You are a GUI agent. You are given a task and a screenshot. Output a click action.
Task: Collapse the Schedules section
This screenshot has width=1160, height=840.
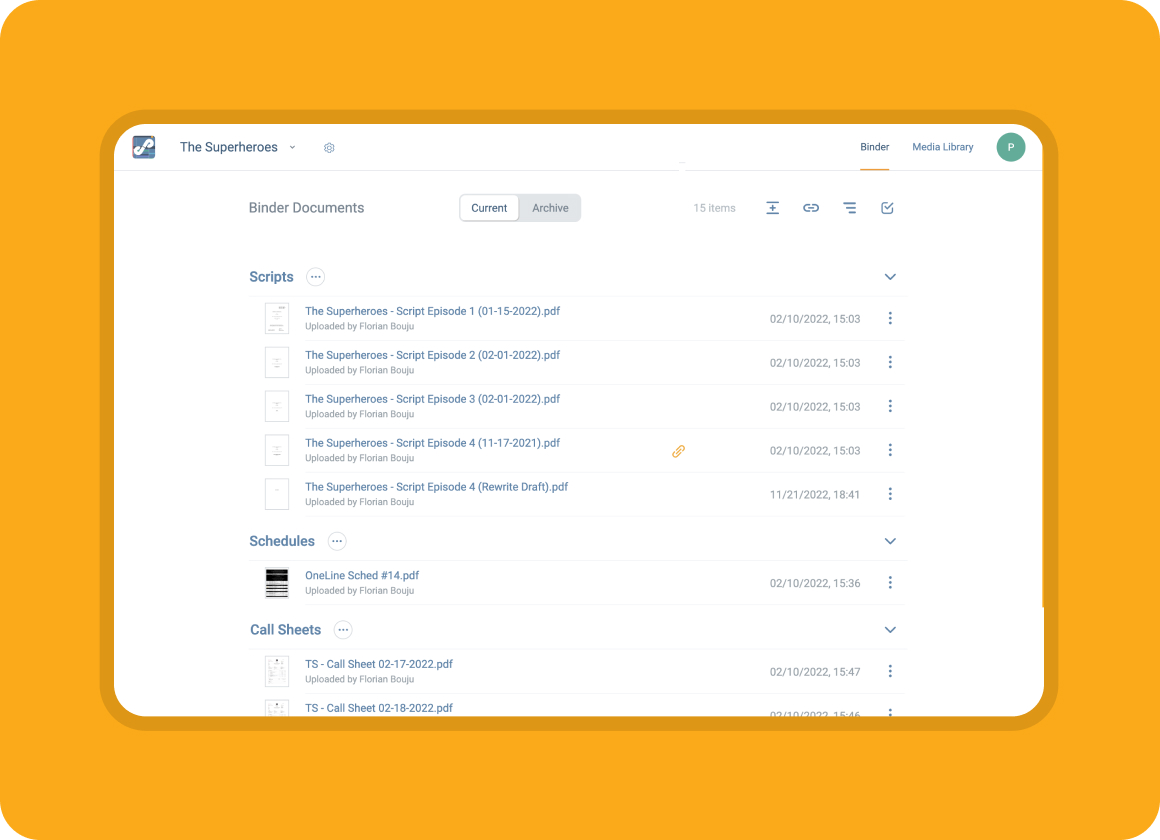click(890, 541)
